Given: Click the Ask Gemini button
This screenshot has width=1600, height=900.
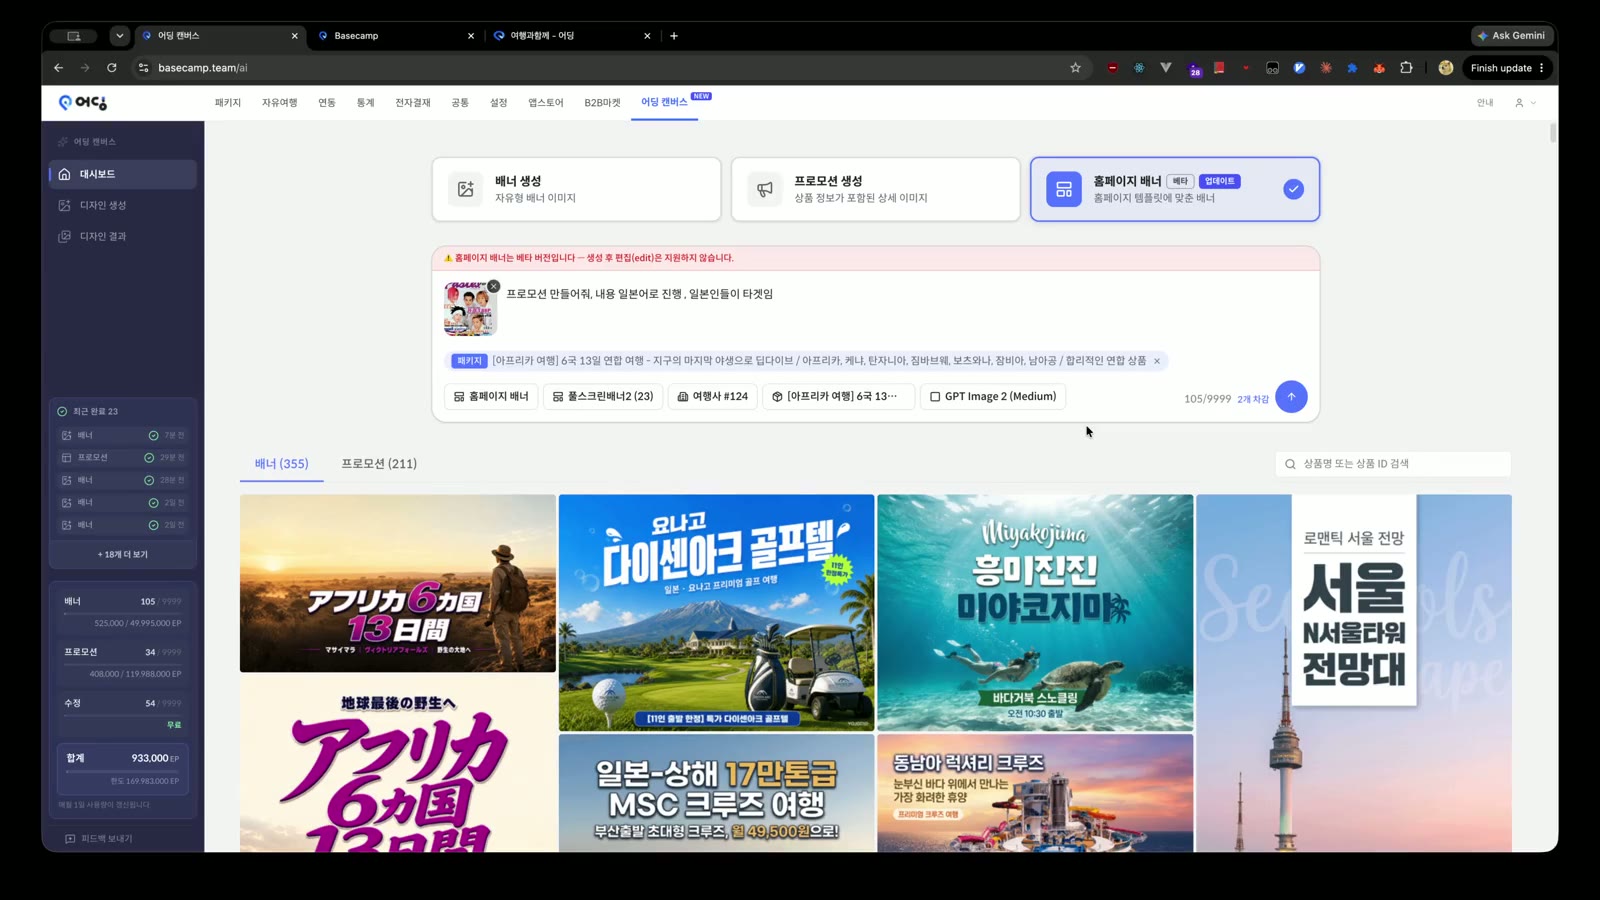Looking at the screenshot, I should coord(1512,36).
